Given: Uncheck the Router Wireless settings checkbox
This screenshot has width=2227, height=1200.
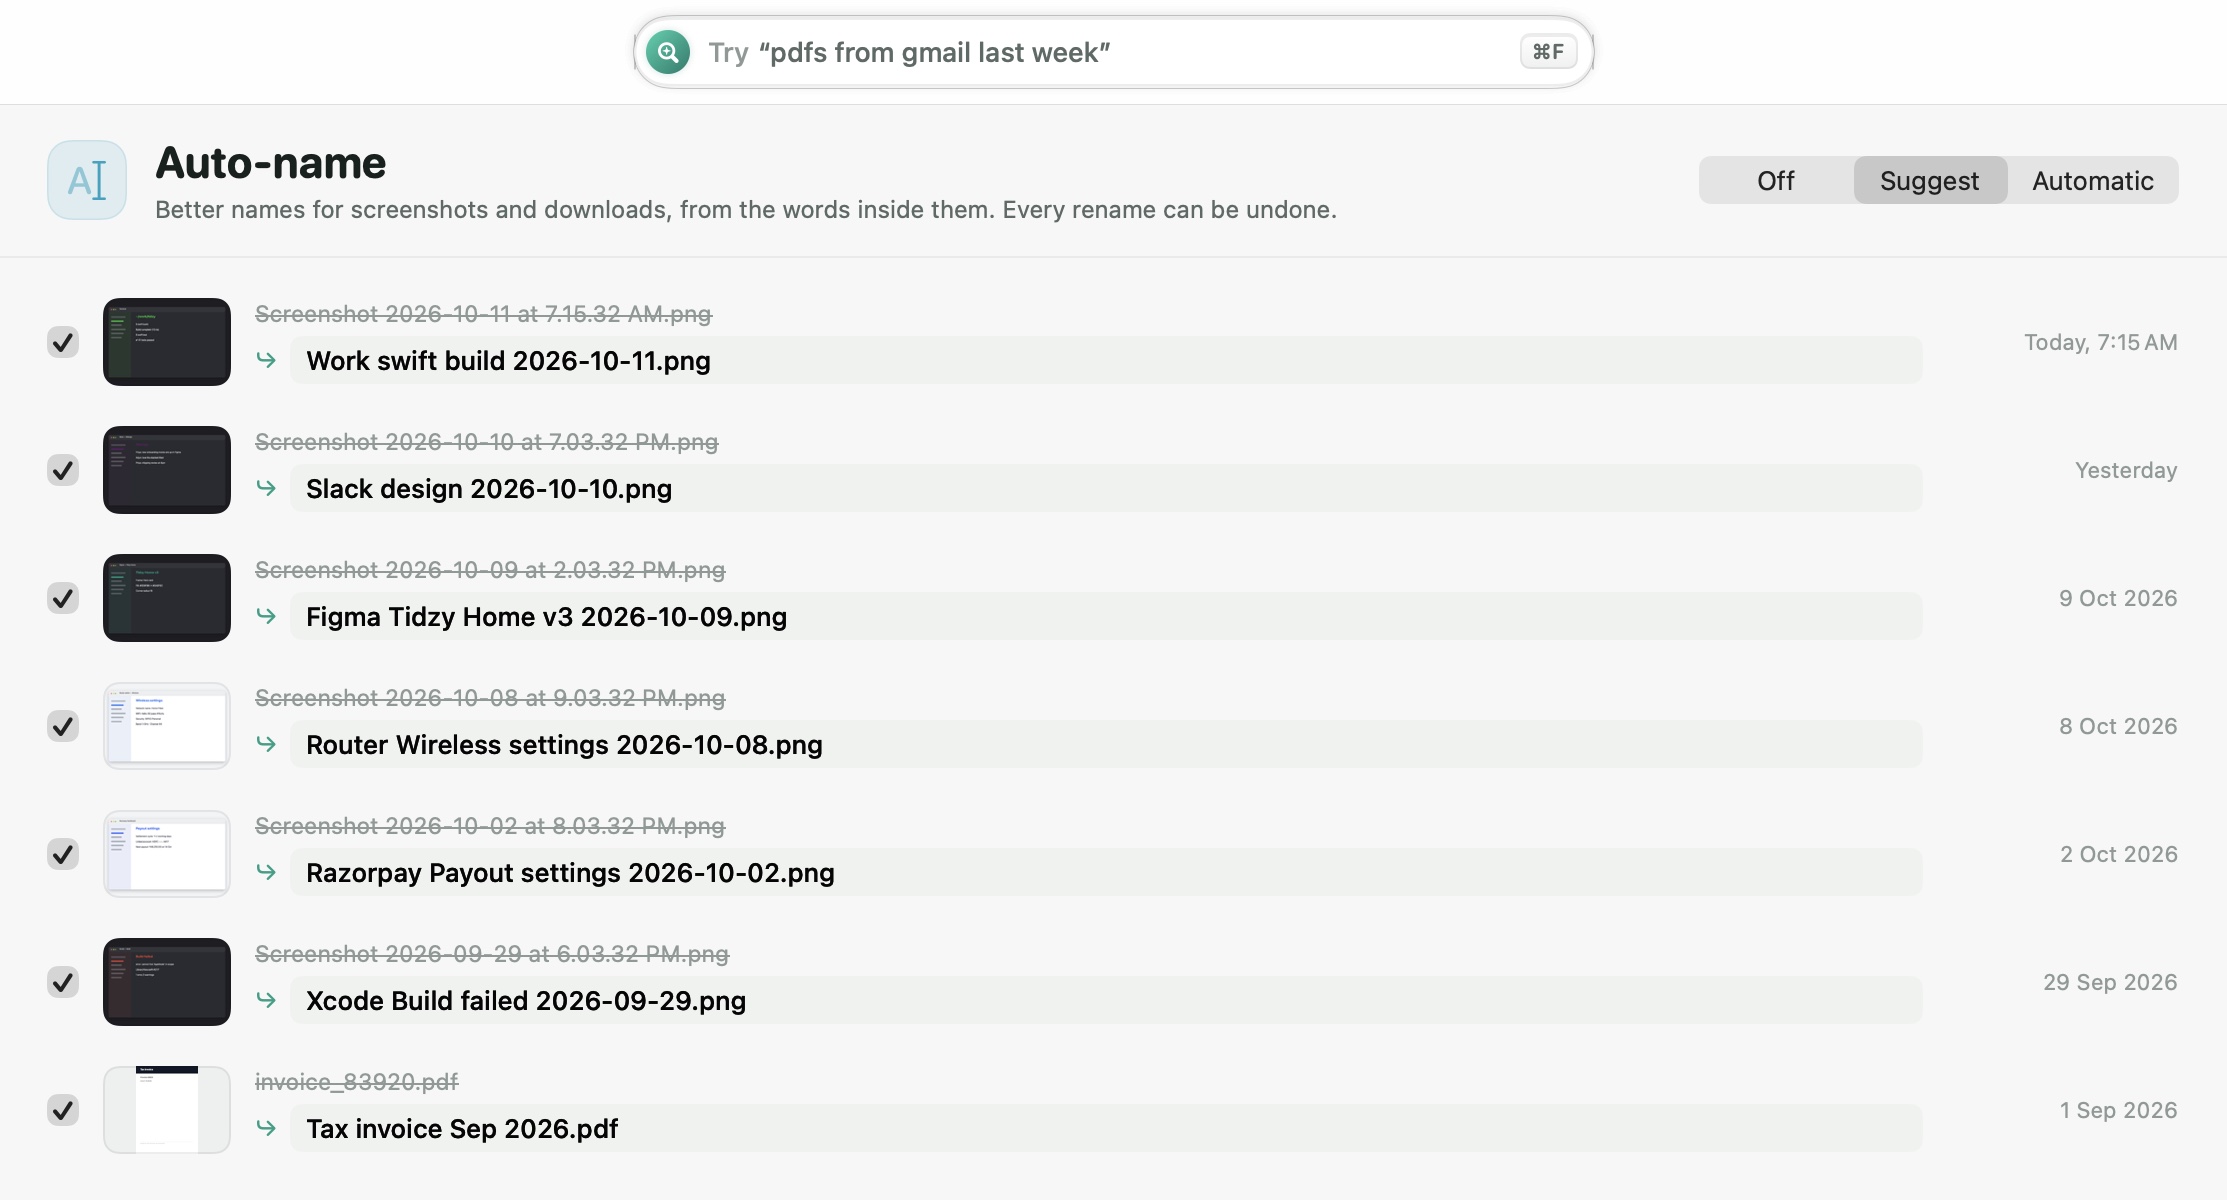Looking at the screenshot, I should (x=63, y=726).
